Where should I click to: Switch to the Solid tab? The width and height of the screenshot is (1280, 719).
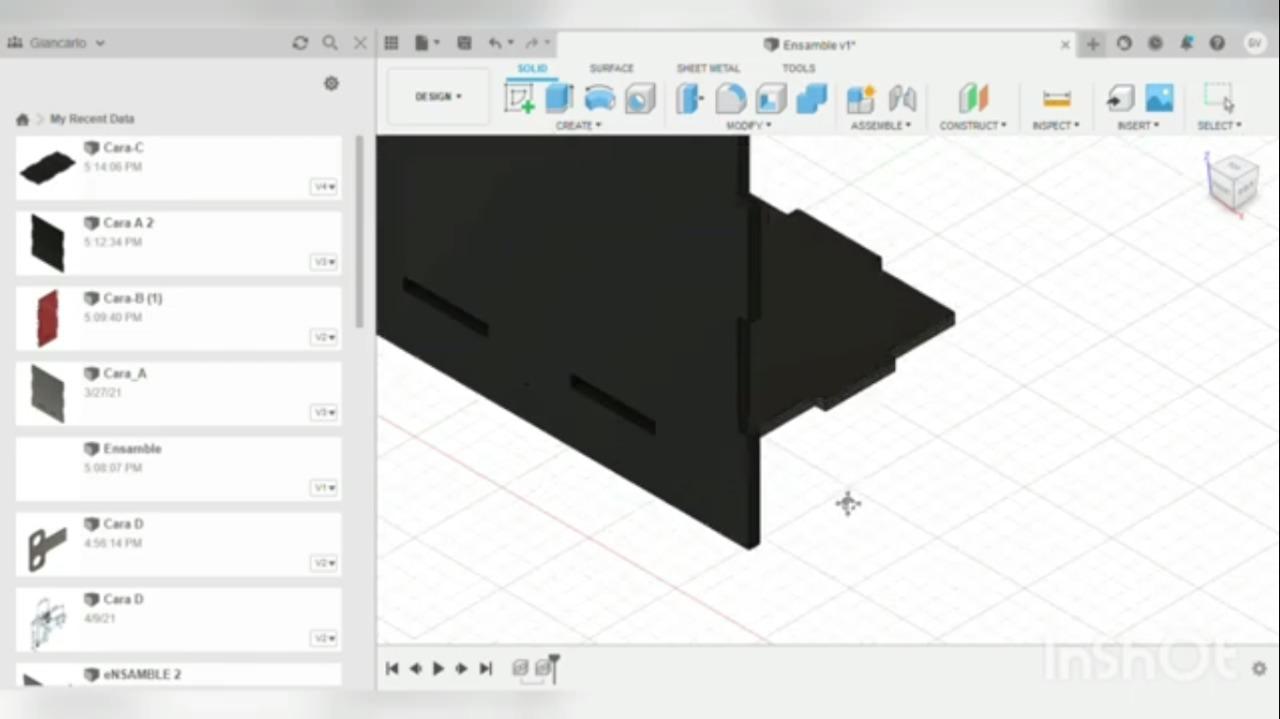click(x=532, y=68)
